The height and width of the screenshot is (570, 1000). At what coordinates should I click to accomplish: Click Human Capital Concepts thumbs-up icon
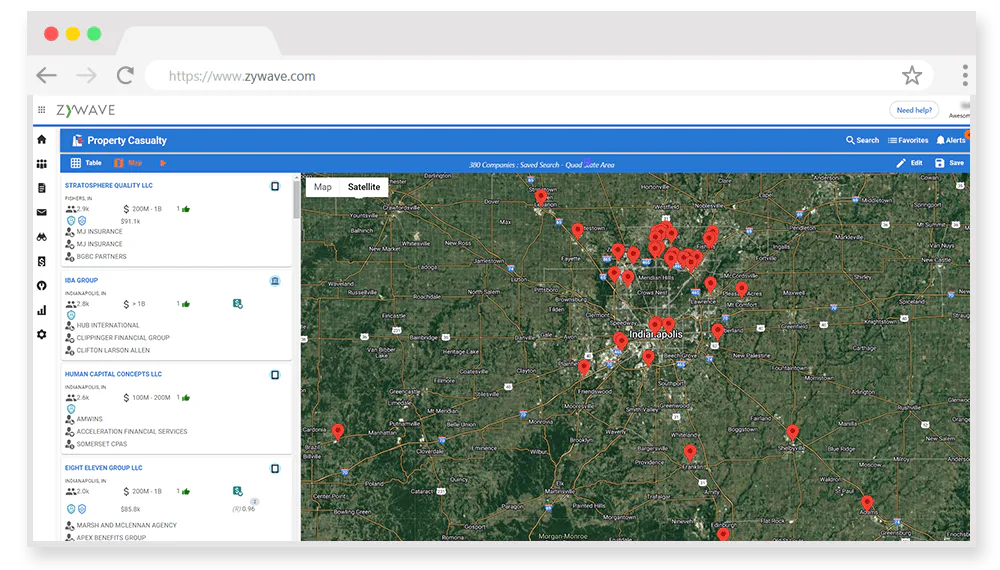[186, 398]
